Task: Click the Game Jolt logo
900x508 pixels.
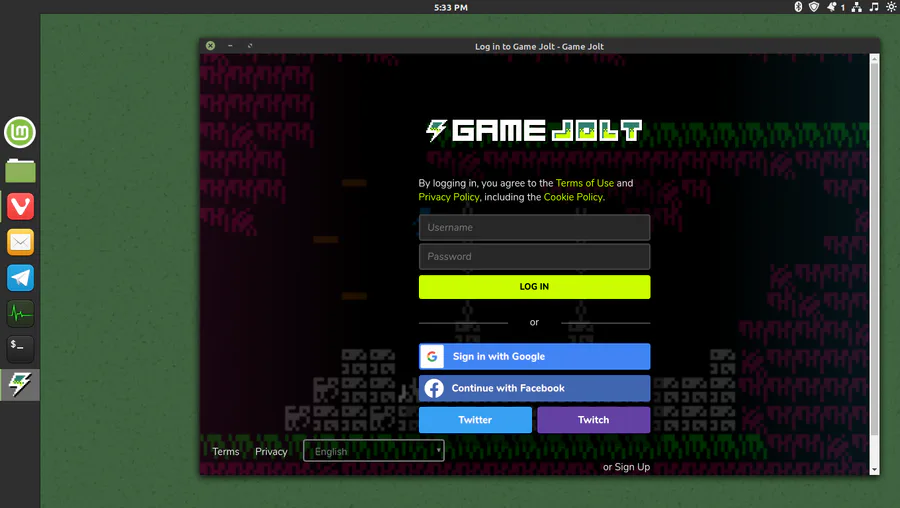Action: pos(534,131)
